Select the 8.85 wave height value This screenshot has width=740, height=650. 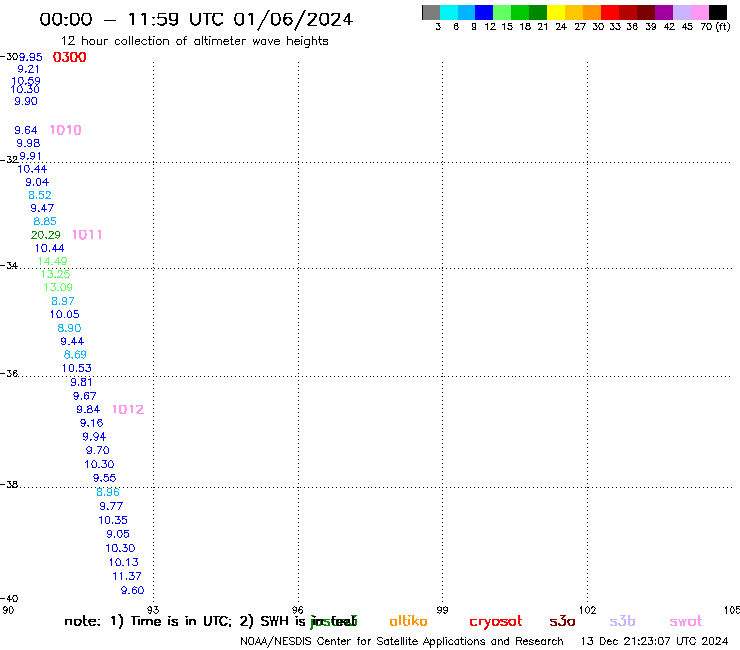pos(45,221)
